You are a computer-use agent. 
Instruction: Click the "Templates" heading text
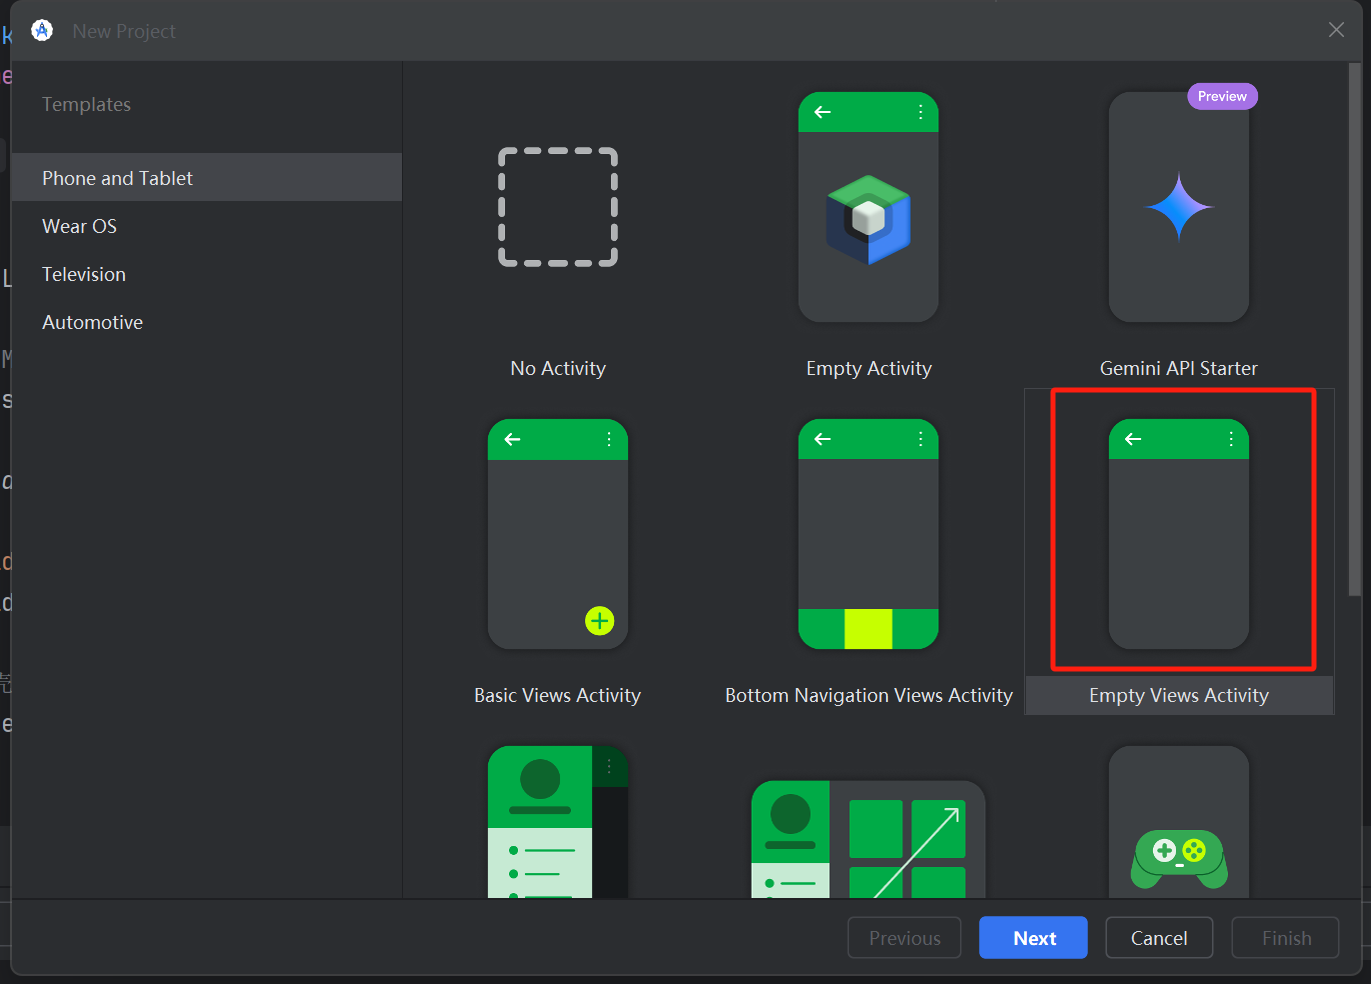coord(86,104)
